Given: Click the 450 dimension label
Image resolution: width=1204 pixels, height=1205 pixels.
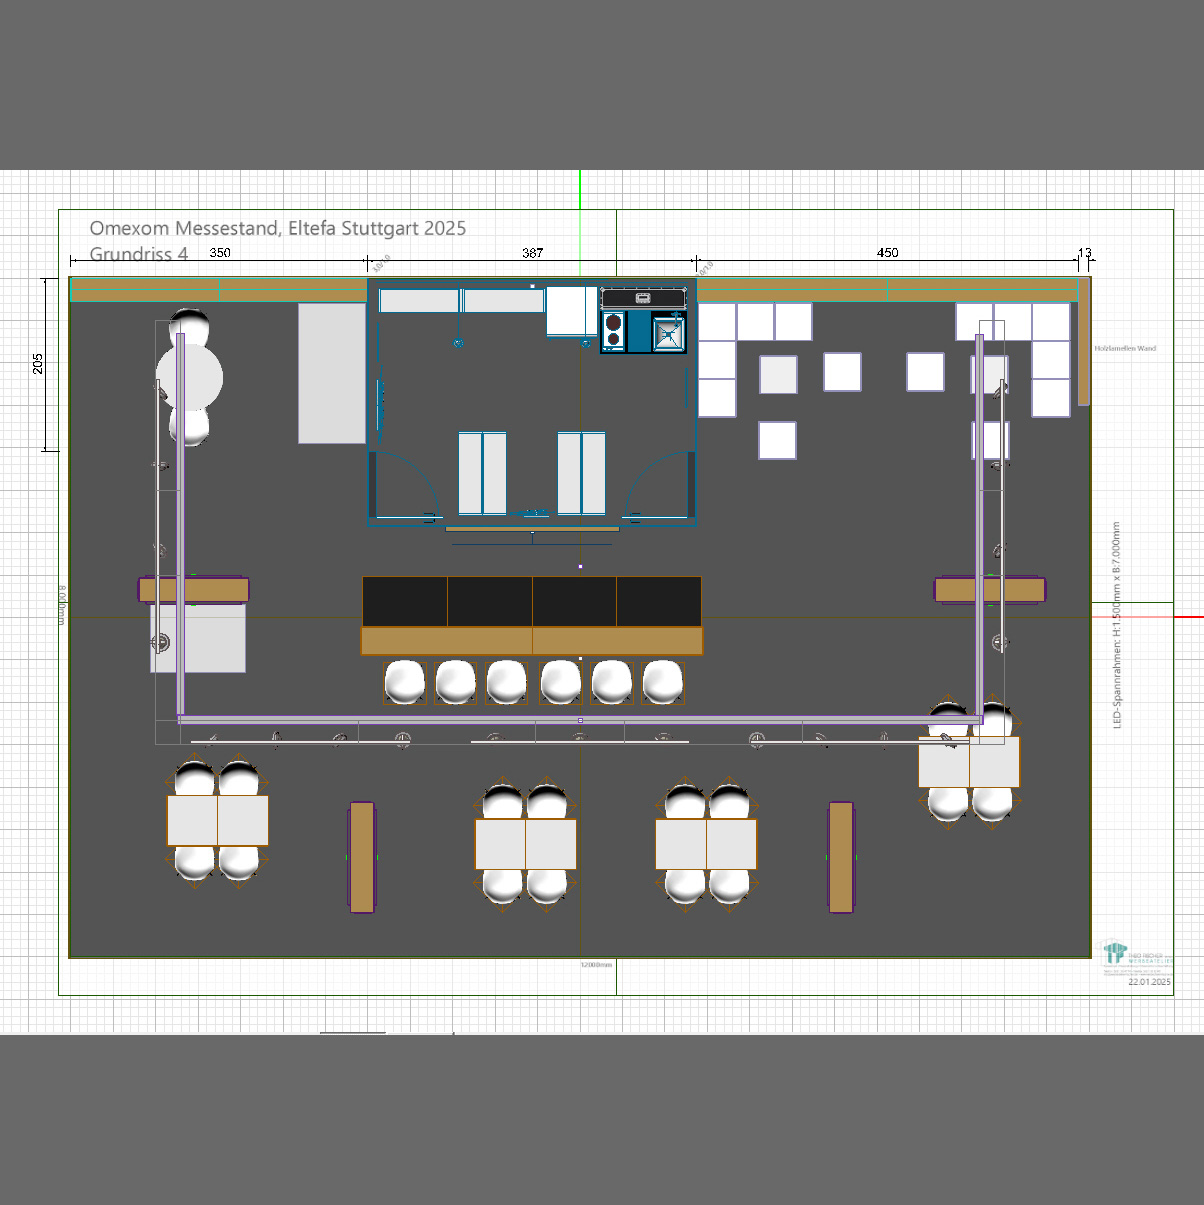Looking at the screenshot, I should (x=887, y=253).
